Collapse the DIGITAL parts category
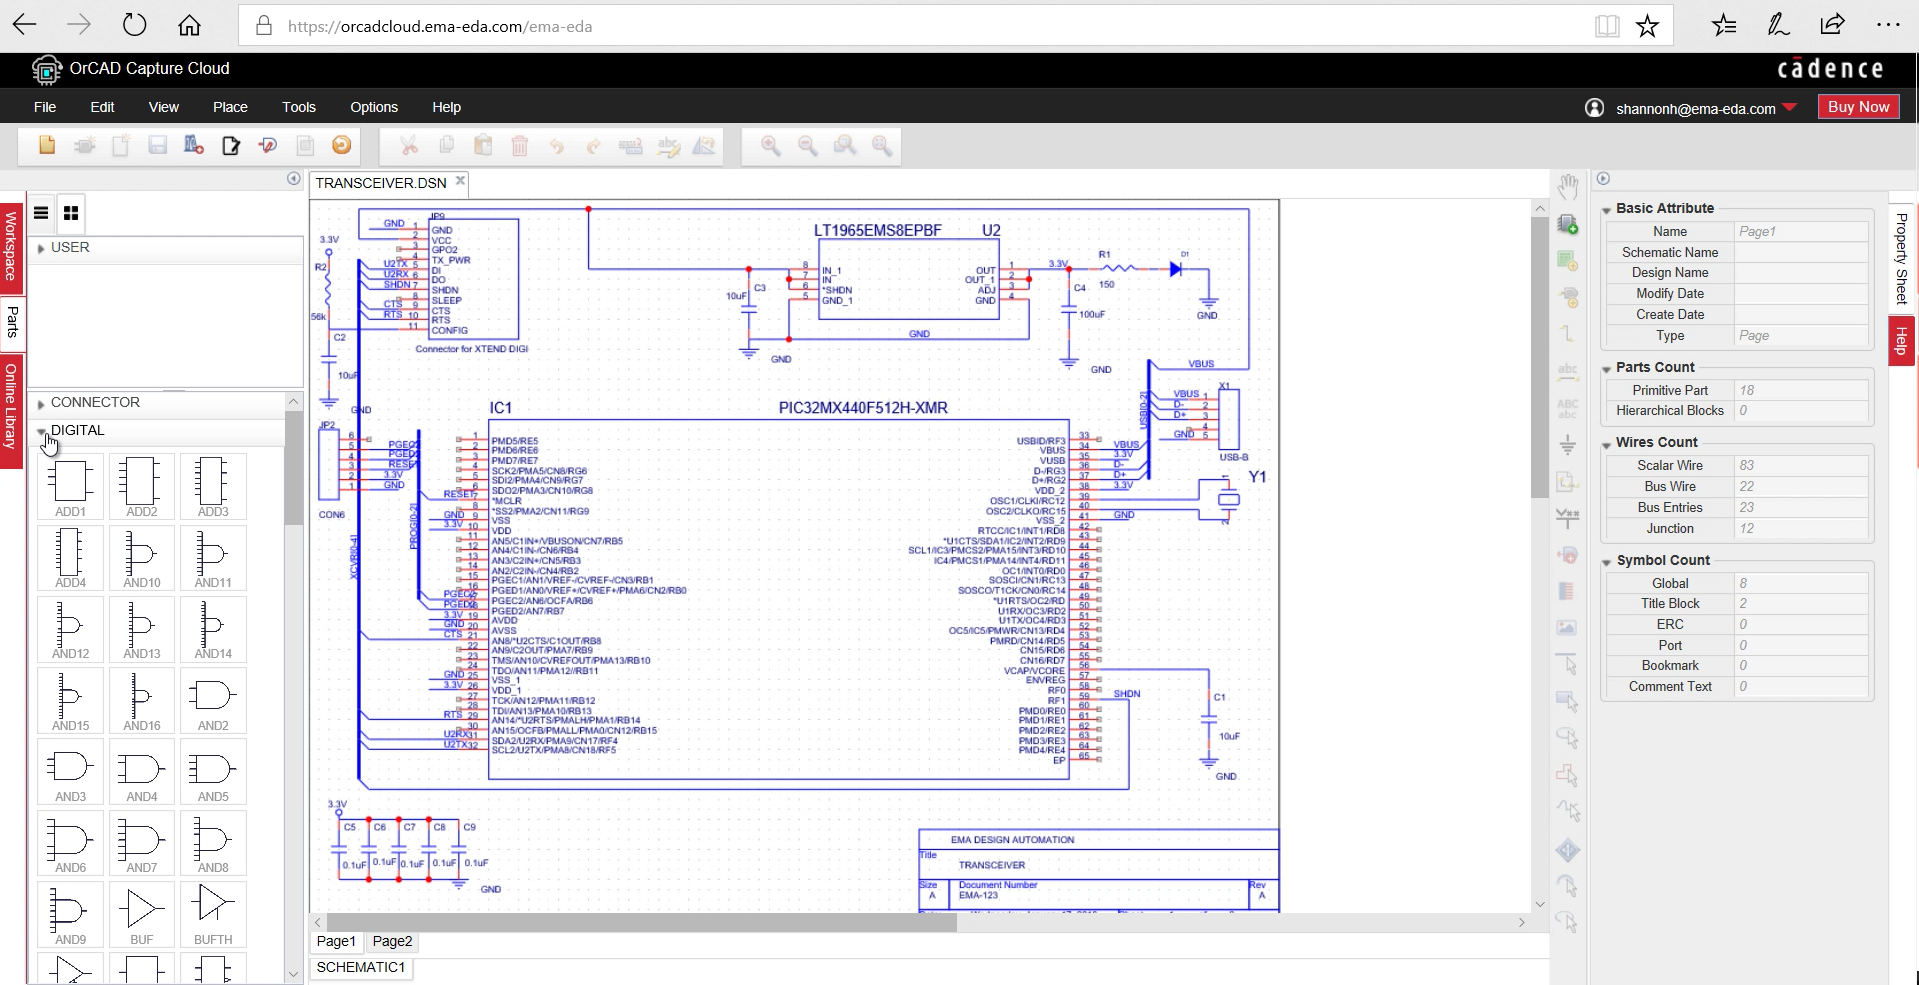Image resolution: width=1919 pixels, height=985 pixels. coord(42,431)
